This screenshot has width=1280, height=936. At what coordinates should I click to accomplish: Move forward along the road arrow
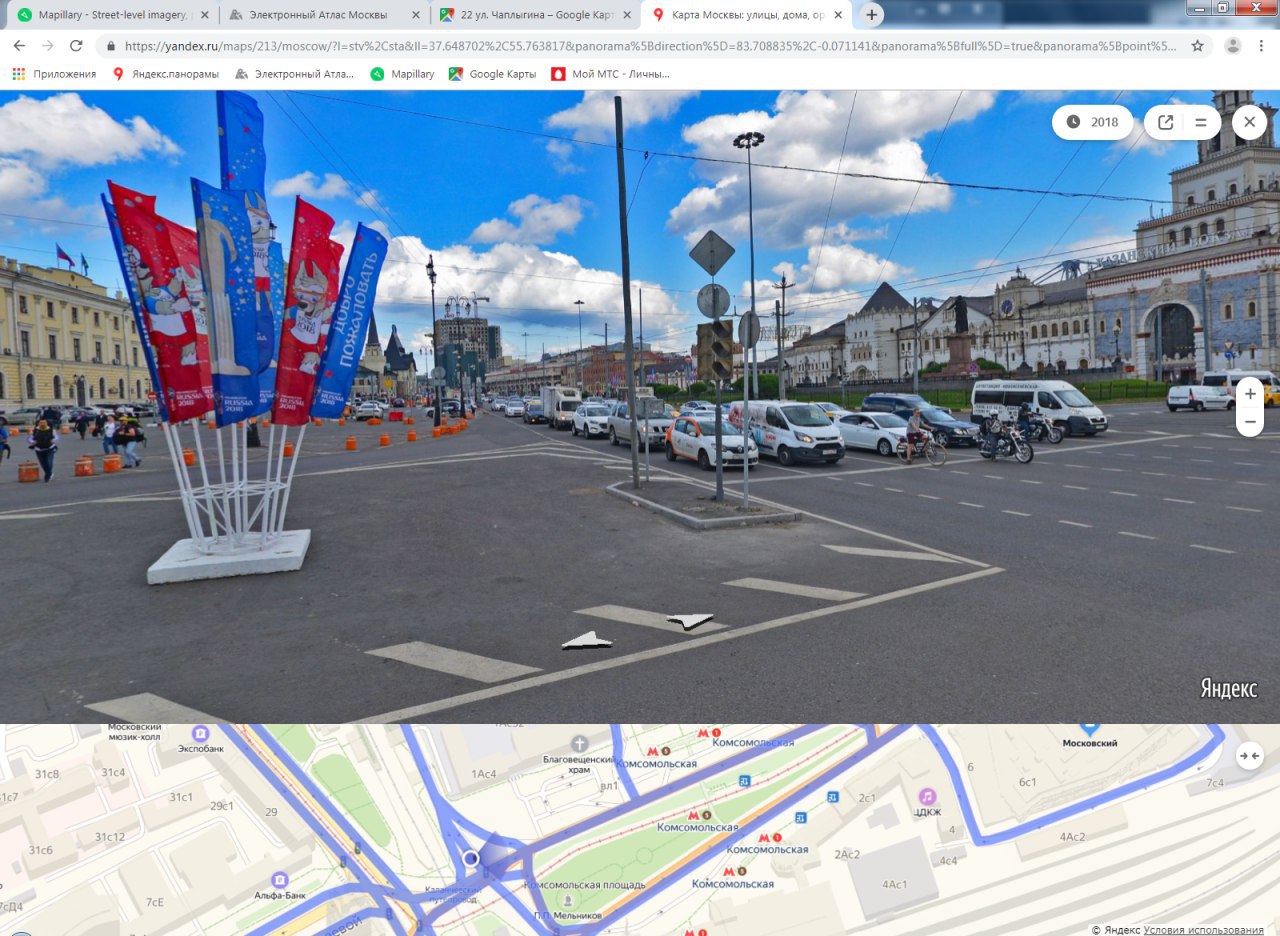pyautogui.click(x=691, y=621)
